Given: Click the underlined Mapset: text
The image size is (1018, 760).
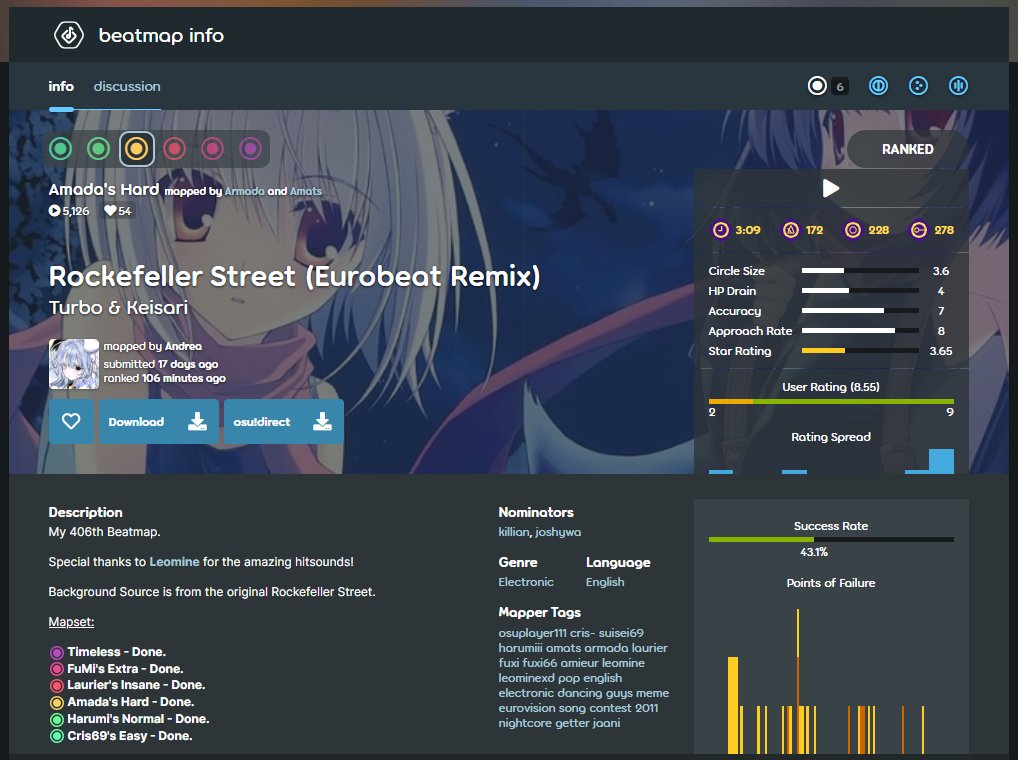Looking at the screenshot, I should (71, 622).
